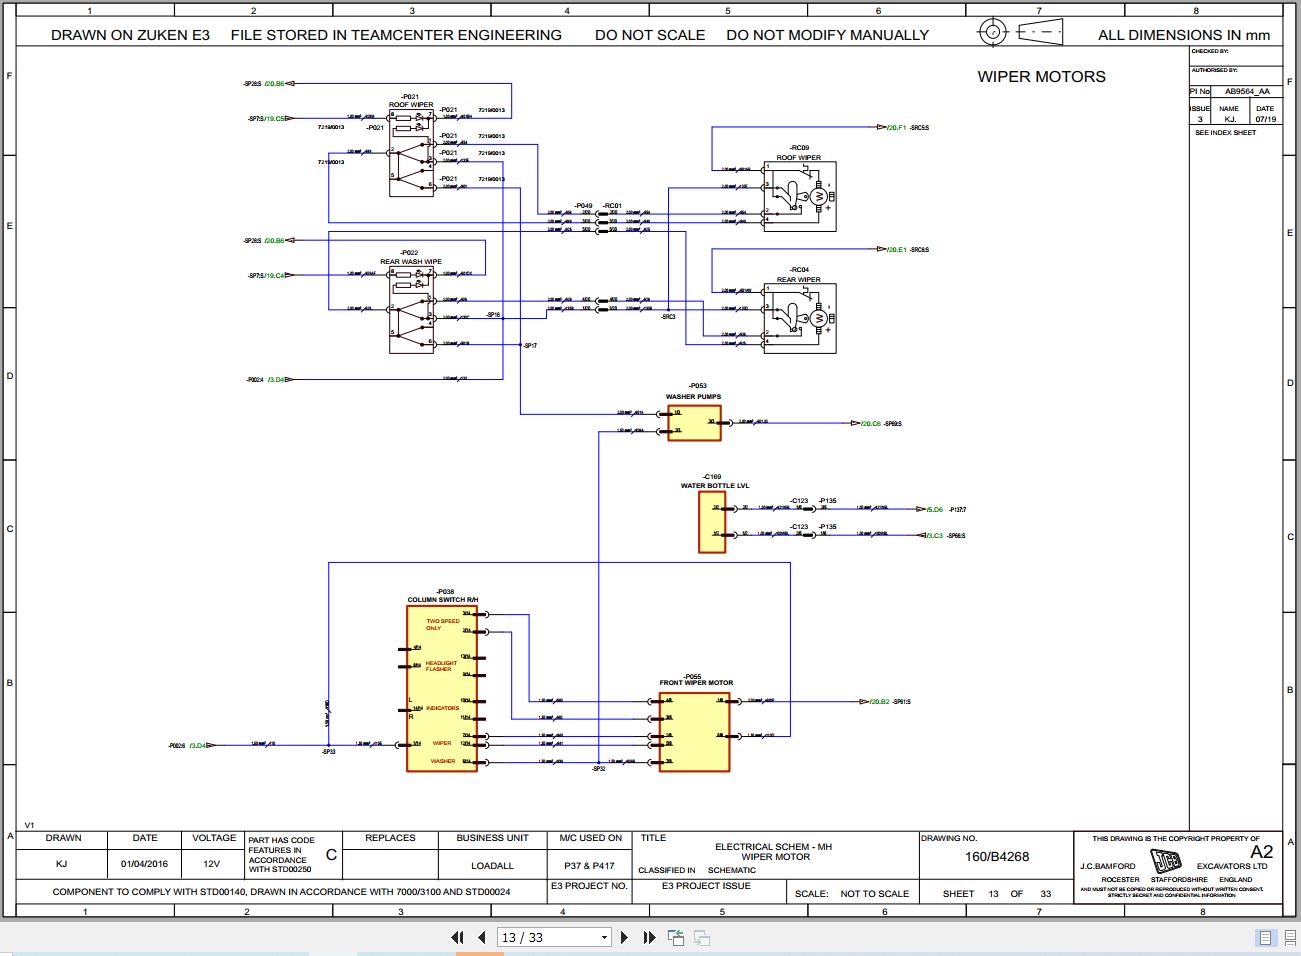Click the ROOF WIPER motor symbol RC09
The image size is (1301, 956).
pos(799,197)
